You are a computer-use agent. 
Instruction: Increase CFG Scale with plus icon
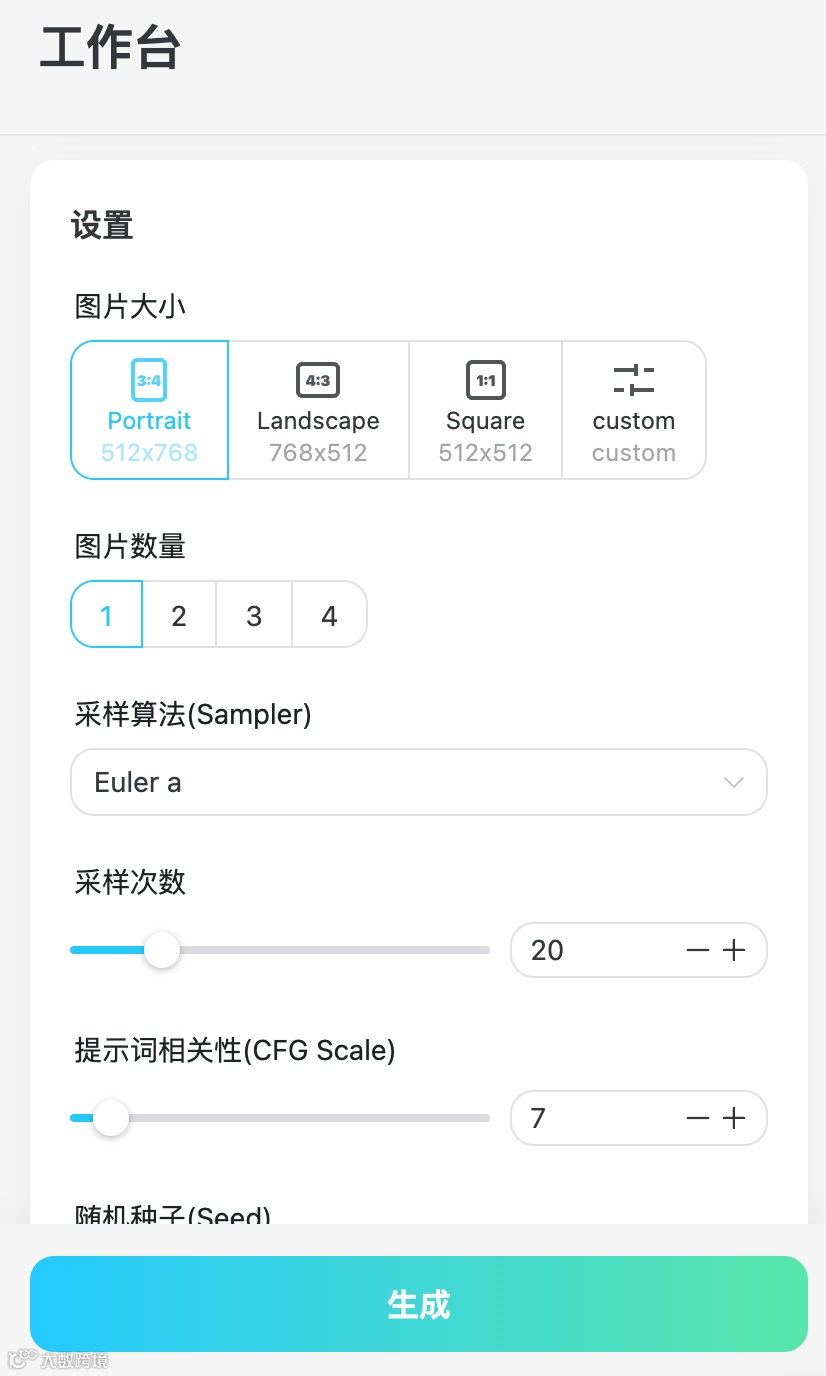coord(735,1118)
